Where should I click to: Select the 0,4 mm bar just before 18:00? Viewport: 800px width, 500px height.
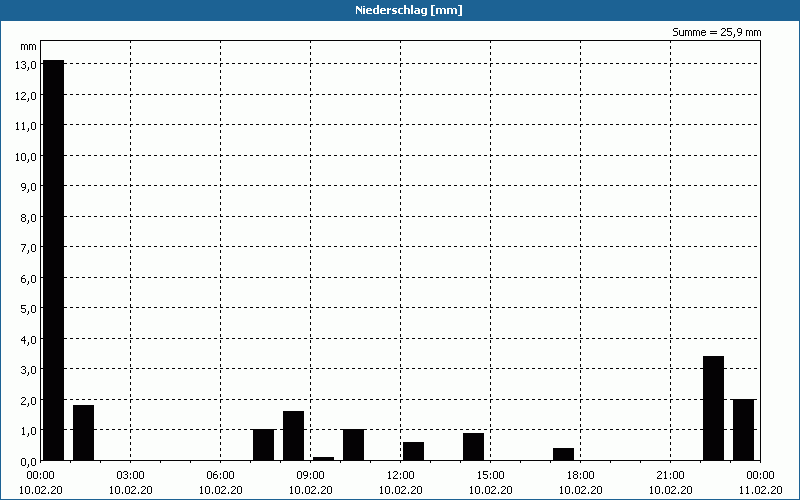coord(563,454)
